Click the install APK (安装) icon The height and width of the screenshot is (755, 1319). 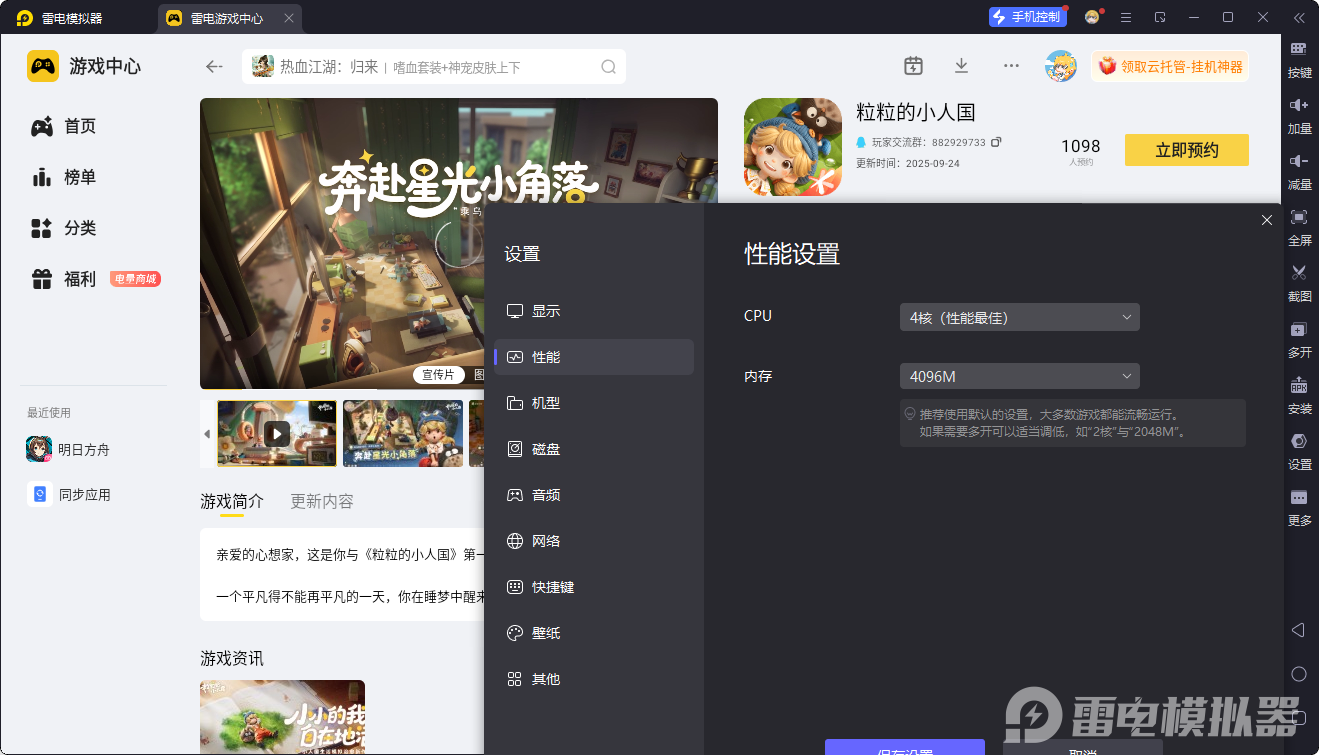pos(1299,386)
